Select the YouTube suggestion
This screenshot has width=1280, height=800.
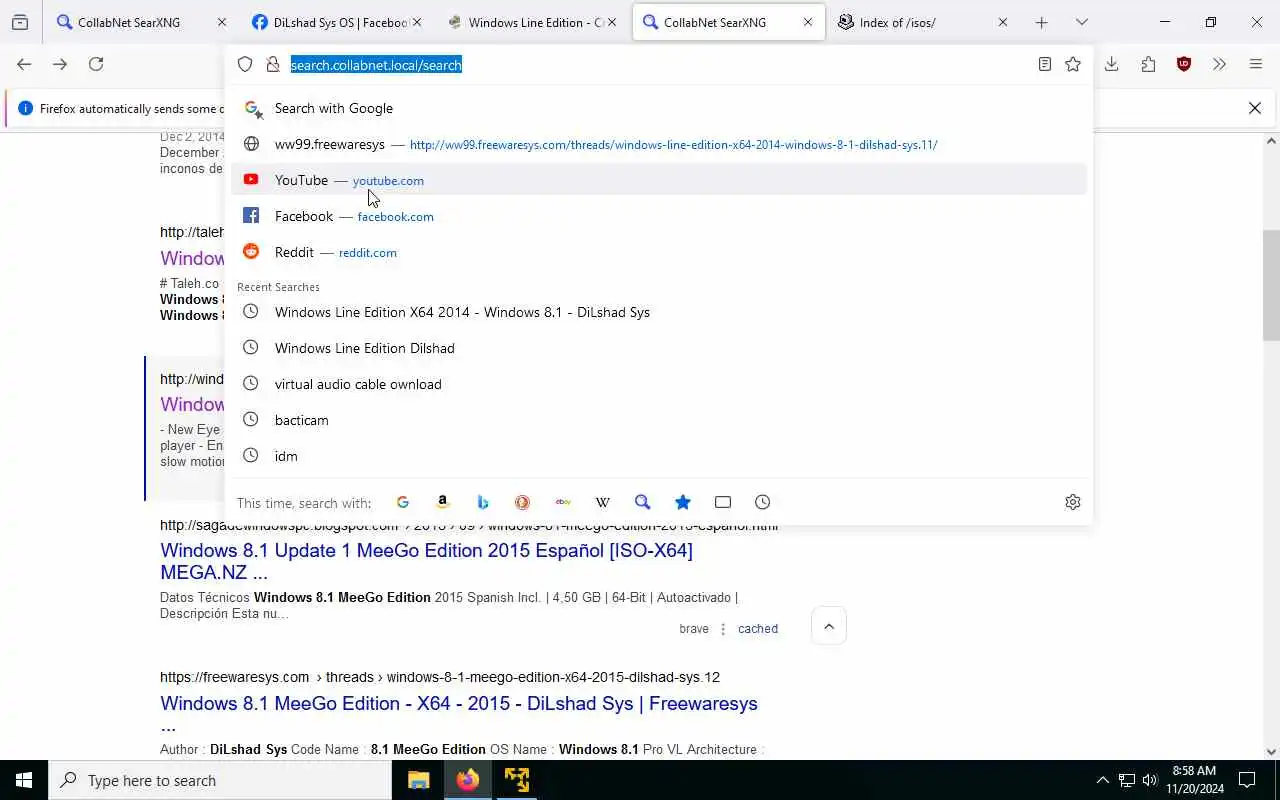click(658, 180)
